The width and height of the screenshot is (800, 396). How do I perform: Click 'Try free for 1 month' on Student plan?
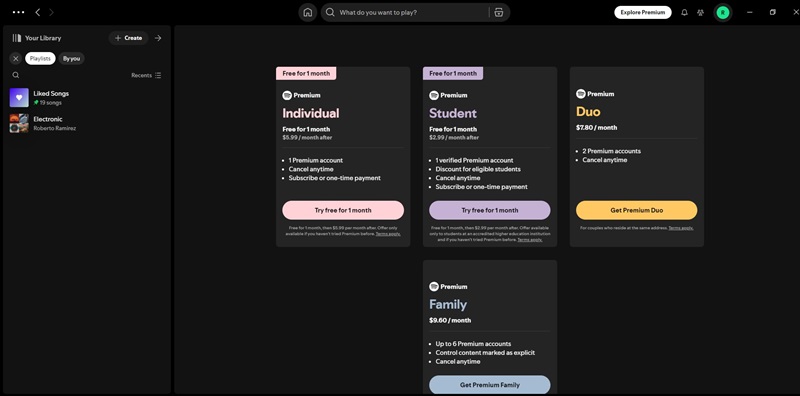coord(490,210)
